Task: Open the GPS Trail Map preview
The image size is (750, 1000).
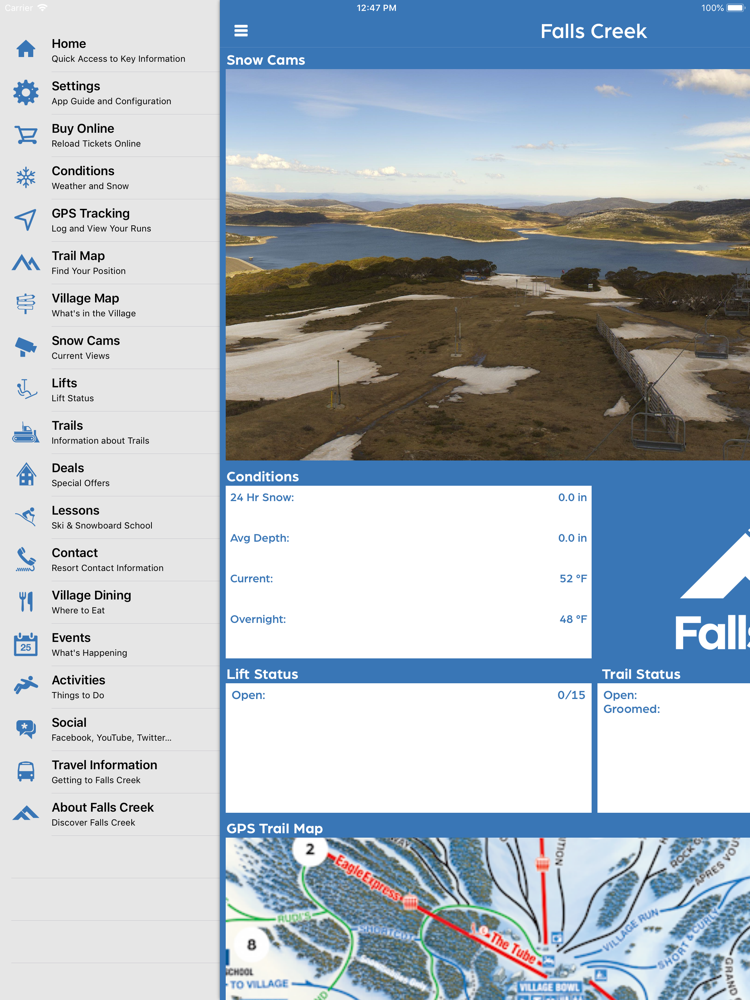Action: [x=488, y=919]
